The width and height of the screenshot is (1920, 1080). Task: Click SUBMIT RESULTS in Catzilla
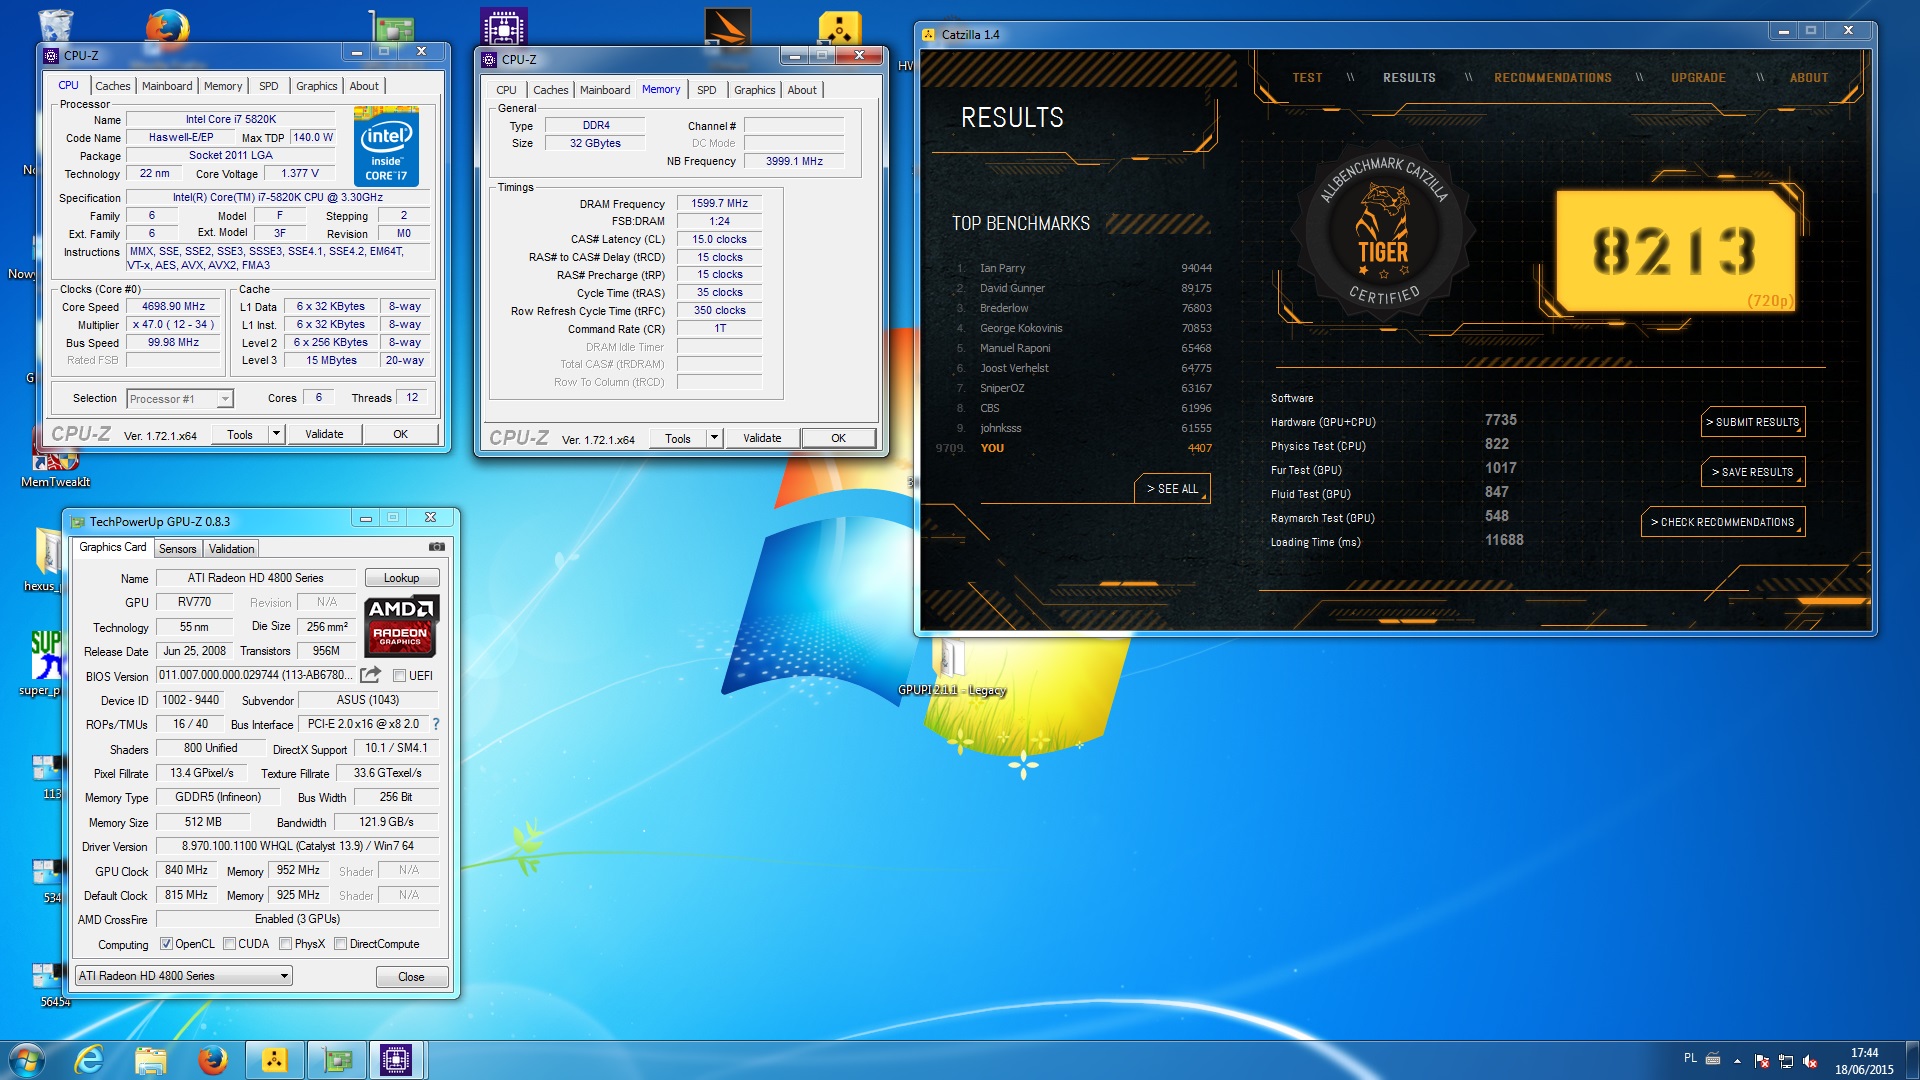point(1753,422)
